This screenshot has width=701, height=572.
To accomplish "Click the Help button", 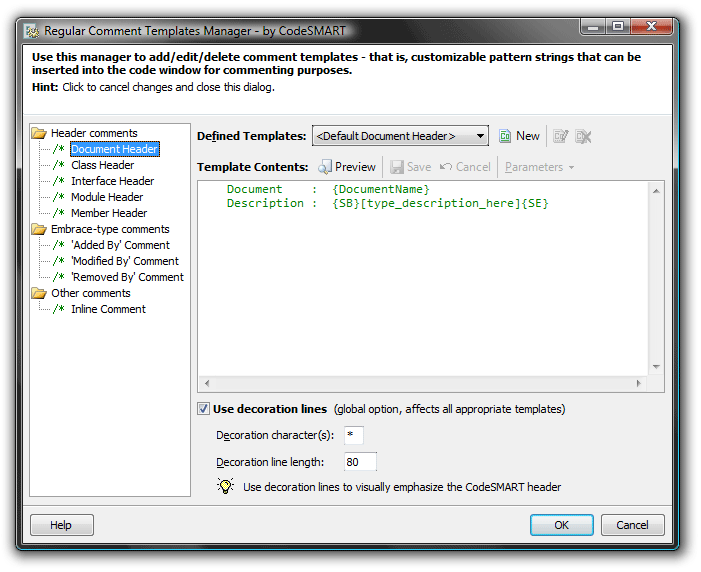I will (62, 525).
